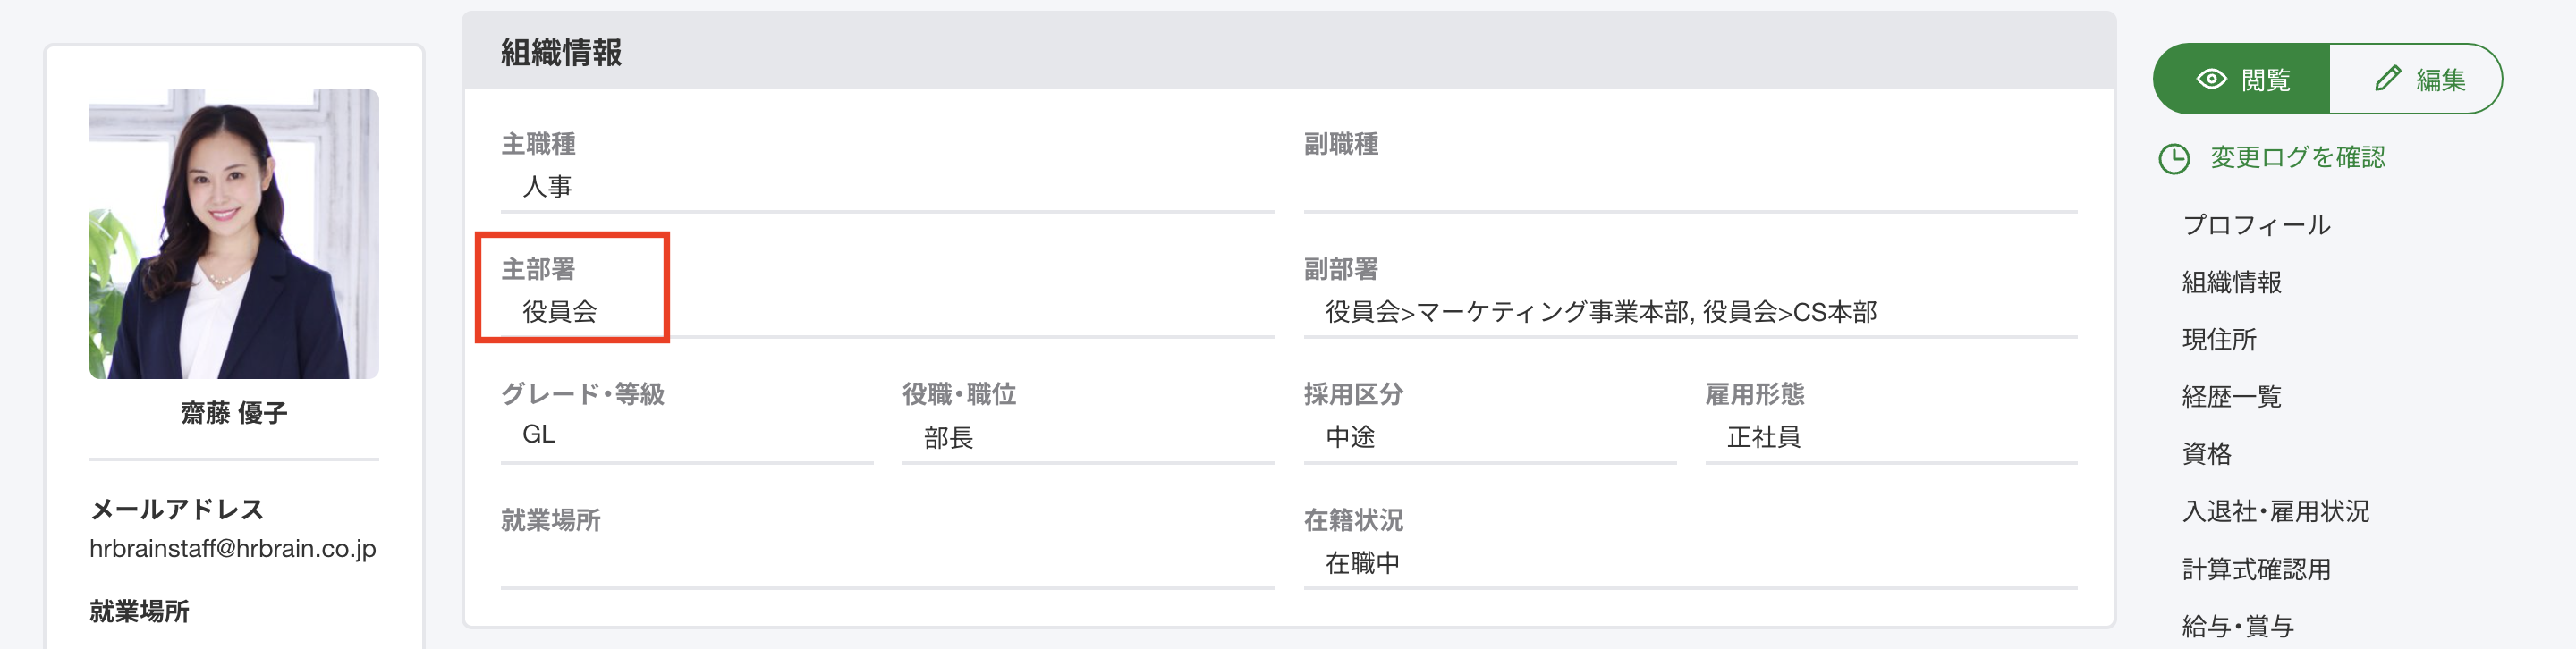Viewport: 2576px width, 649px height.
Task: Click the email hrbrainstaff@hrbrain.co.jp
Action: click(233, 548)
